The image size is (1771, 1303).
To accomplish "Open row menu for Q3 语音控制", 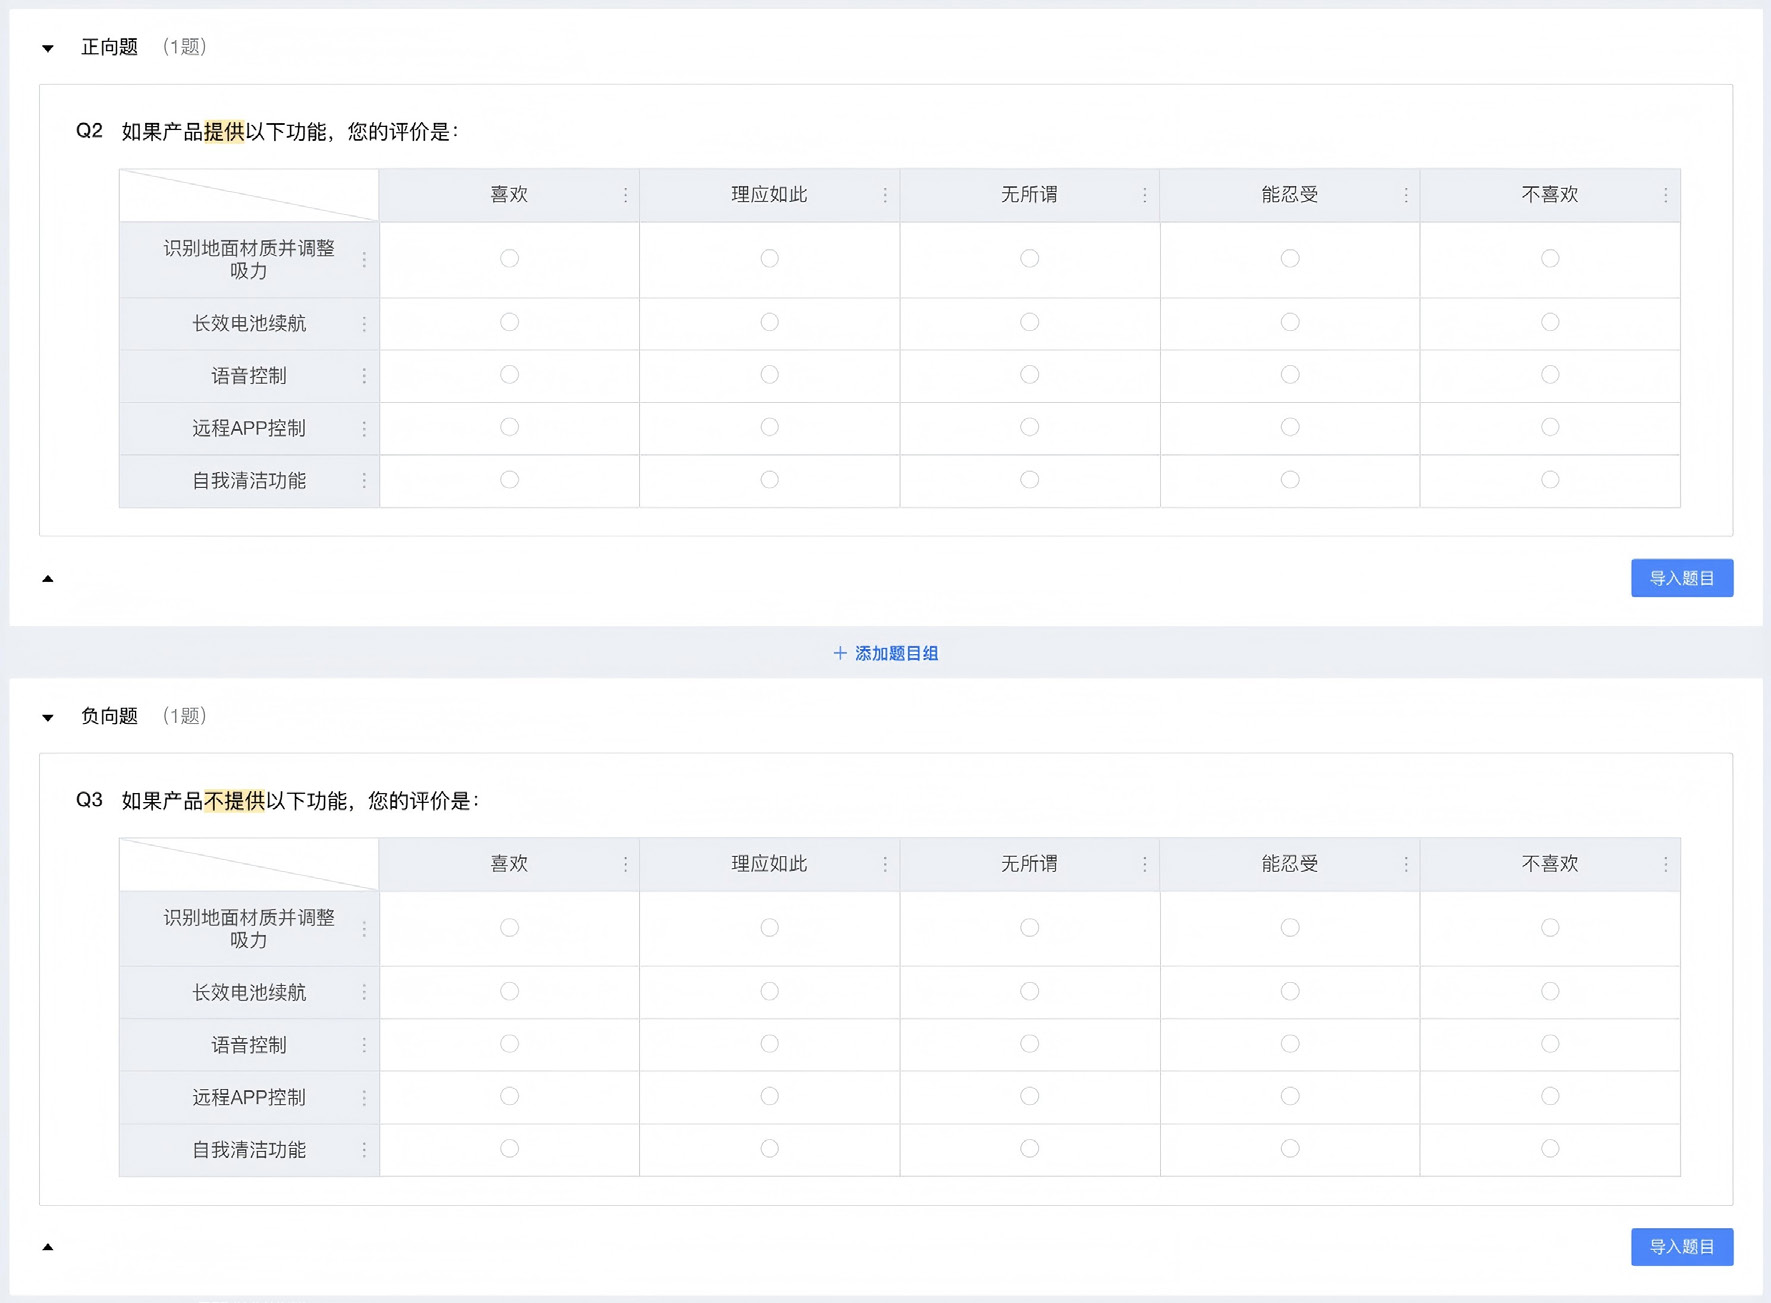I will click(364, 1045).
